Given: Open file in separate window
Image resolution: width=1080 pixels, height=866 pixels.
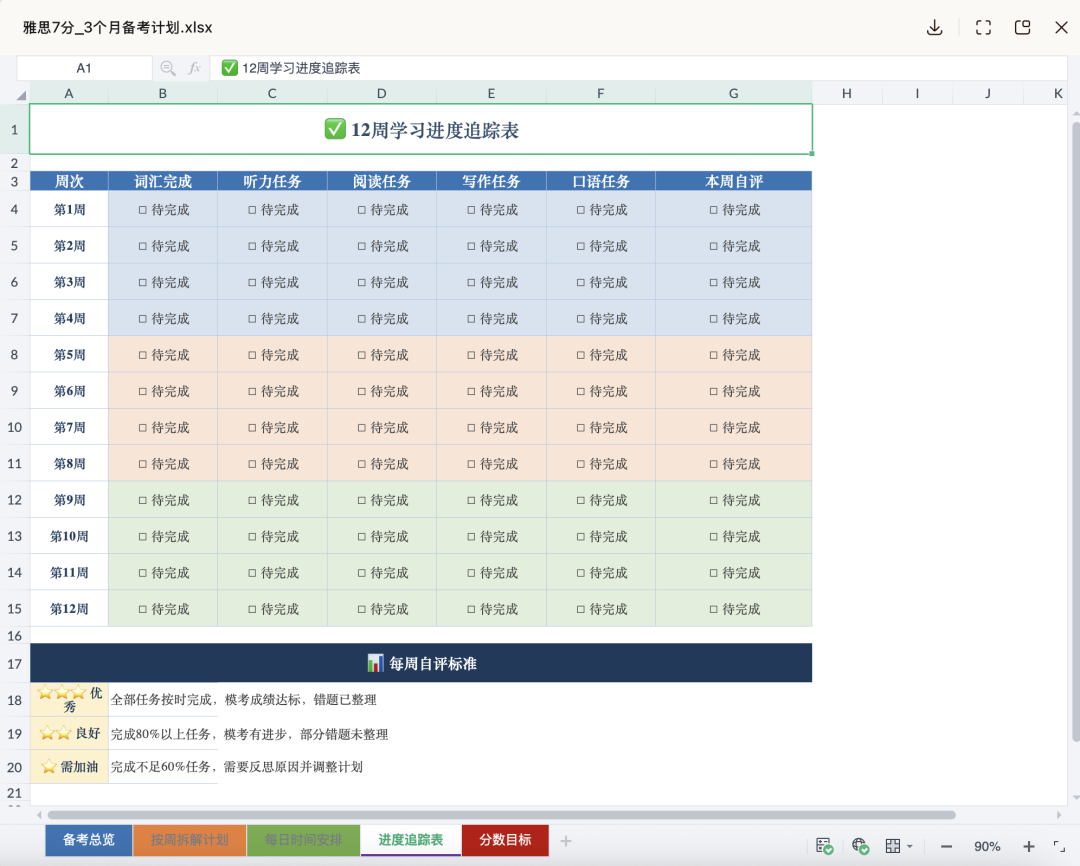Looking at the screenshot, I should coord(1022,28).
